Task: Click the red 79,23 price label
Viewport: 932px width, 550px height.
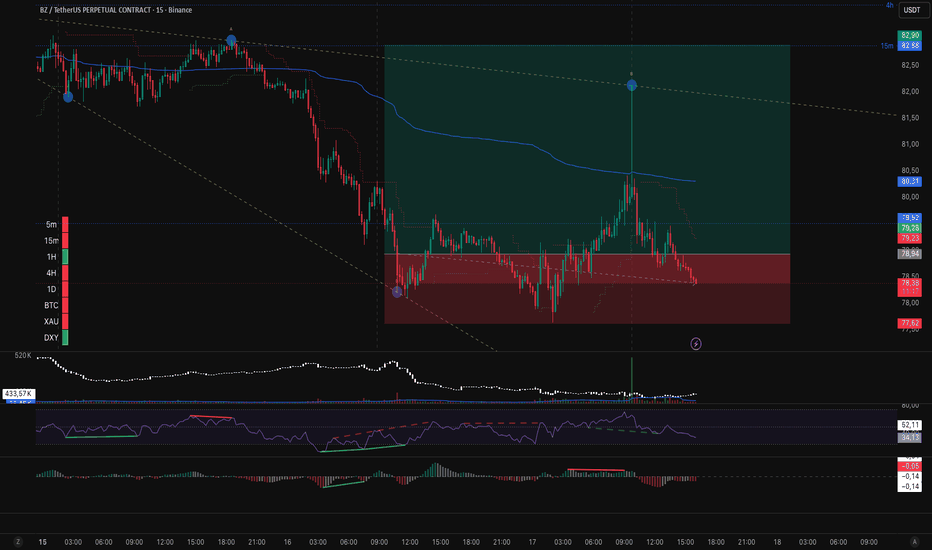Action: click(x=909, y=238)
